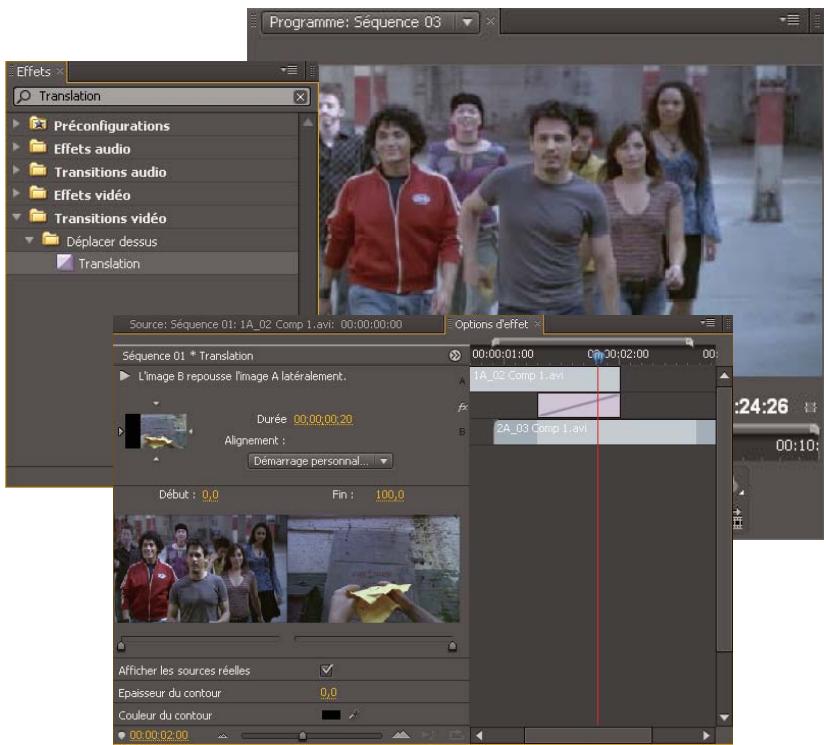Click the Effets list scroll up arrow
This screenshot has width=828, height=745.
pyautogui.click(x=308, y=122)
